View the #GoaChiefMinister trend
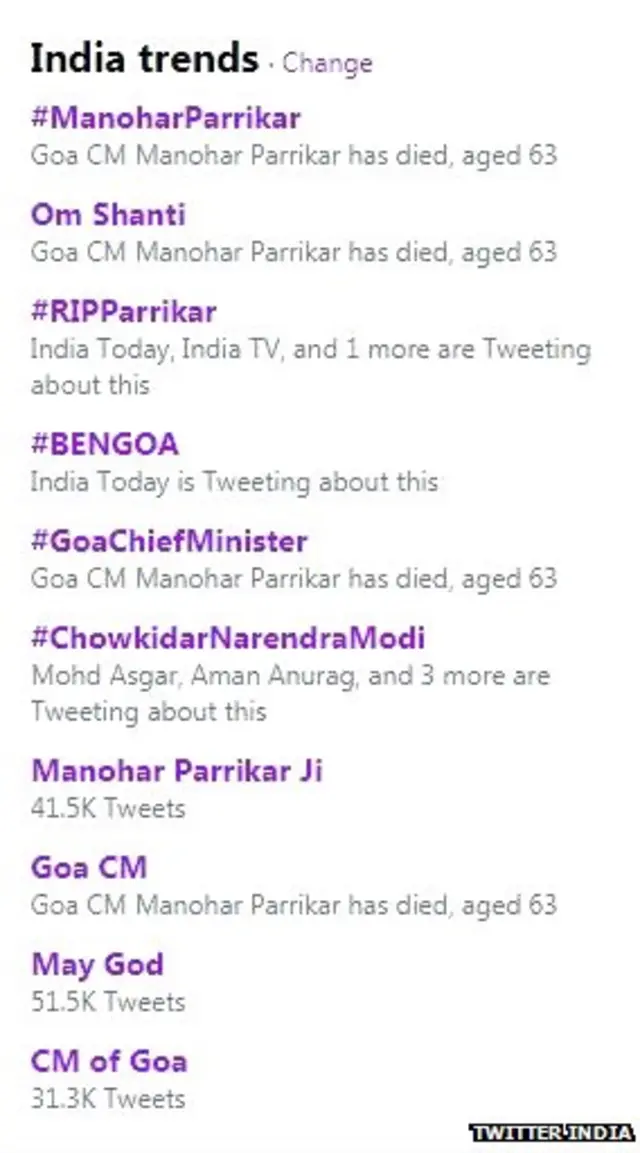The width and height of the screenshot is (640, 1153). click(169, 541)
